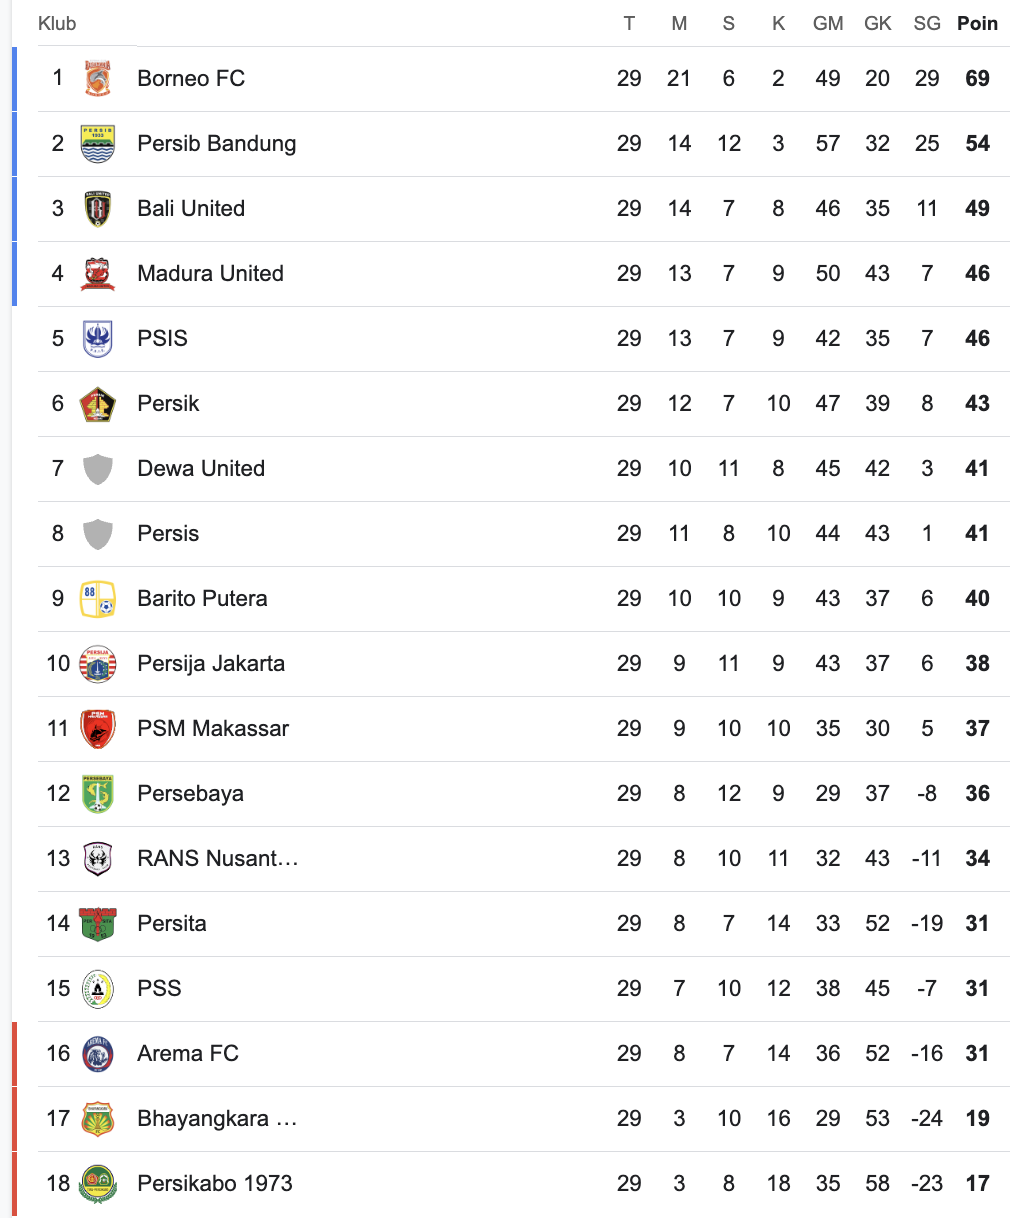Click the PSM Makassar red logo
The height and width of the screenshot is (1218, 1010).
[x=98, y=728]
